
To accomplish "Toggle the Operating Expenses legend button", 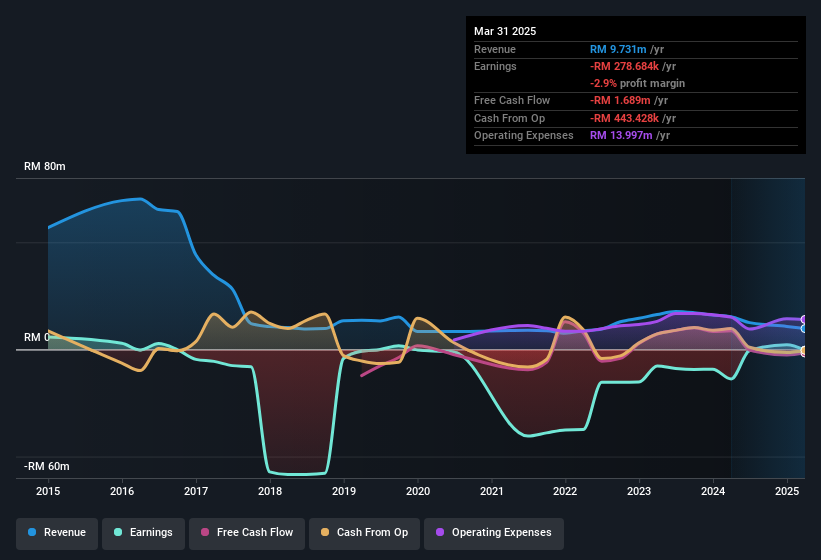I will (494, 533).
